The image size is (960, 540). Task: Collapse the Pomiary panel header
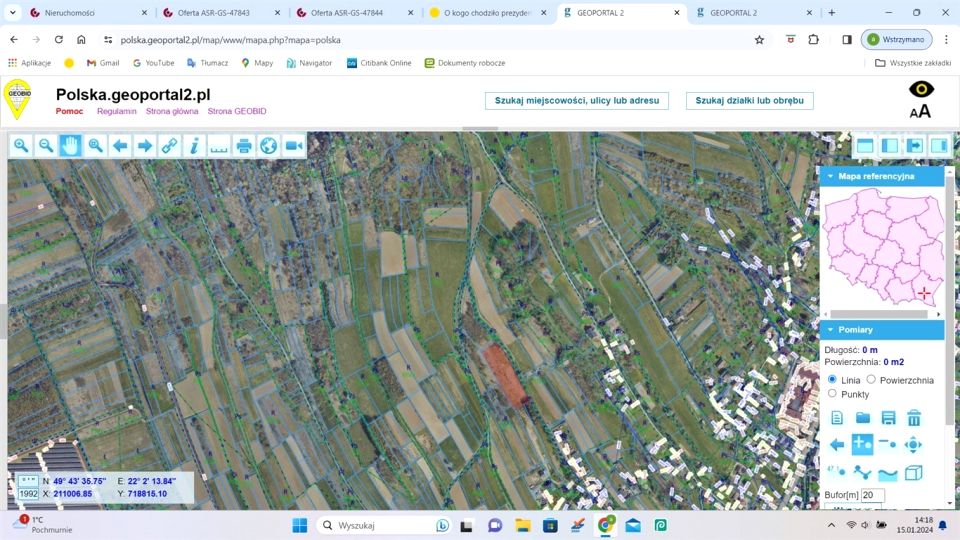point(830,330)
